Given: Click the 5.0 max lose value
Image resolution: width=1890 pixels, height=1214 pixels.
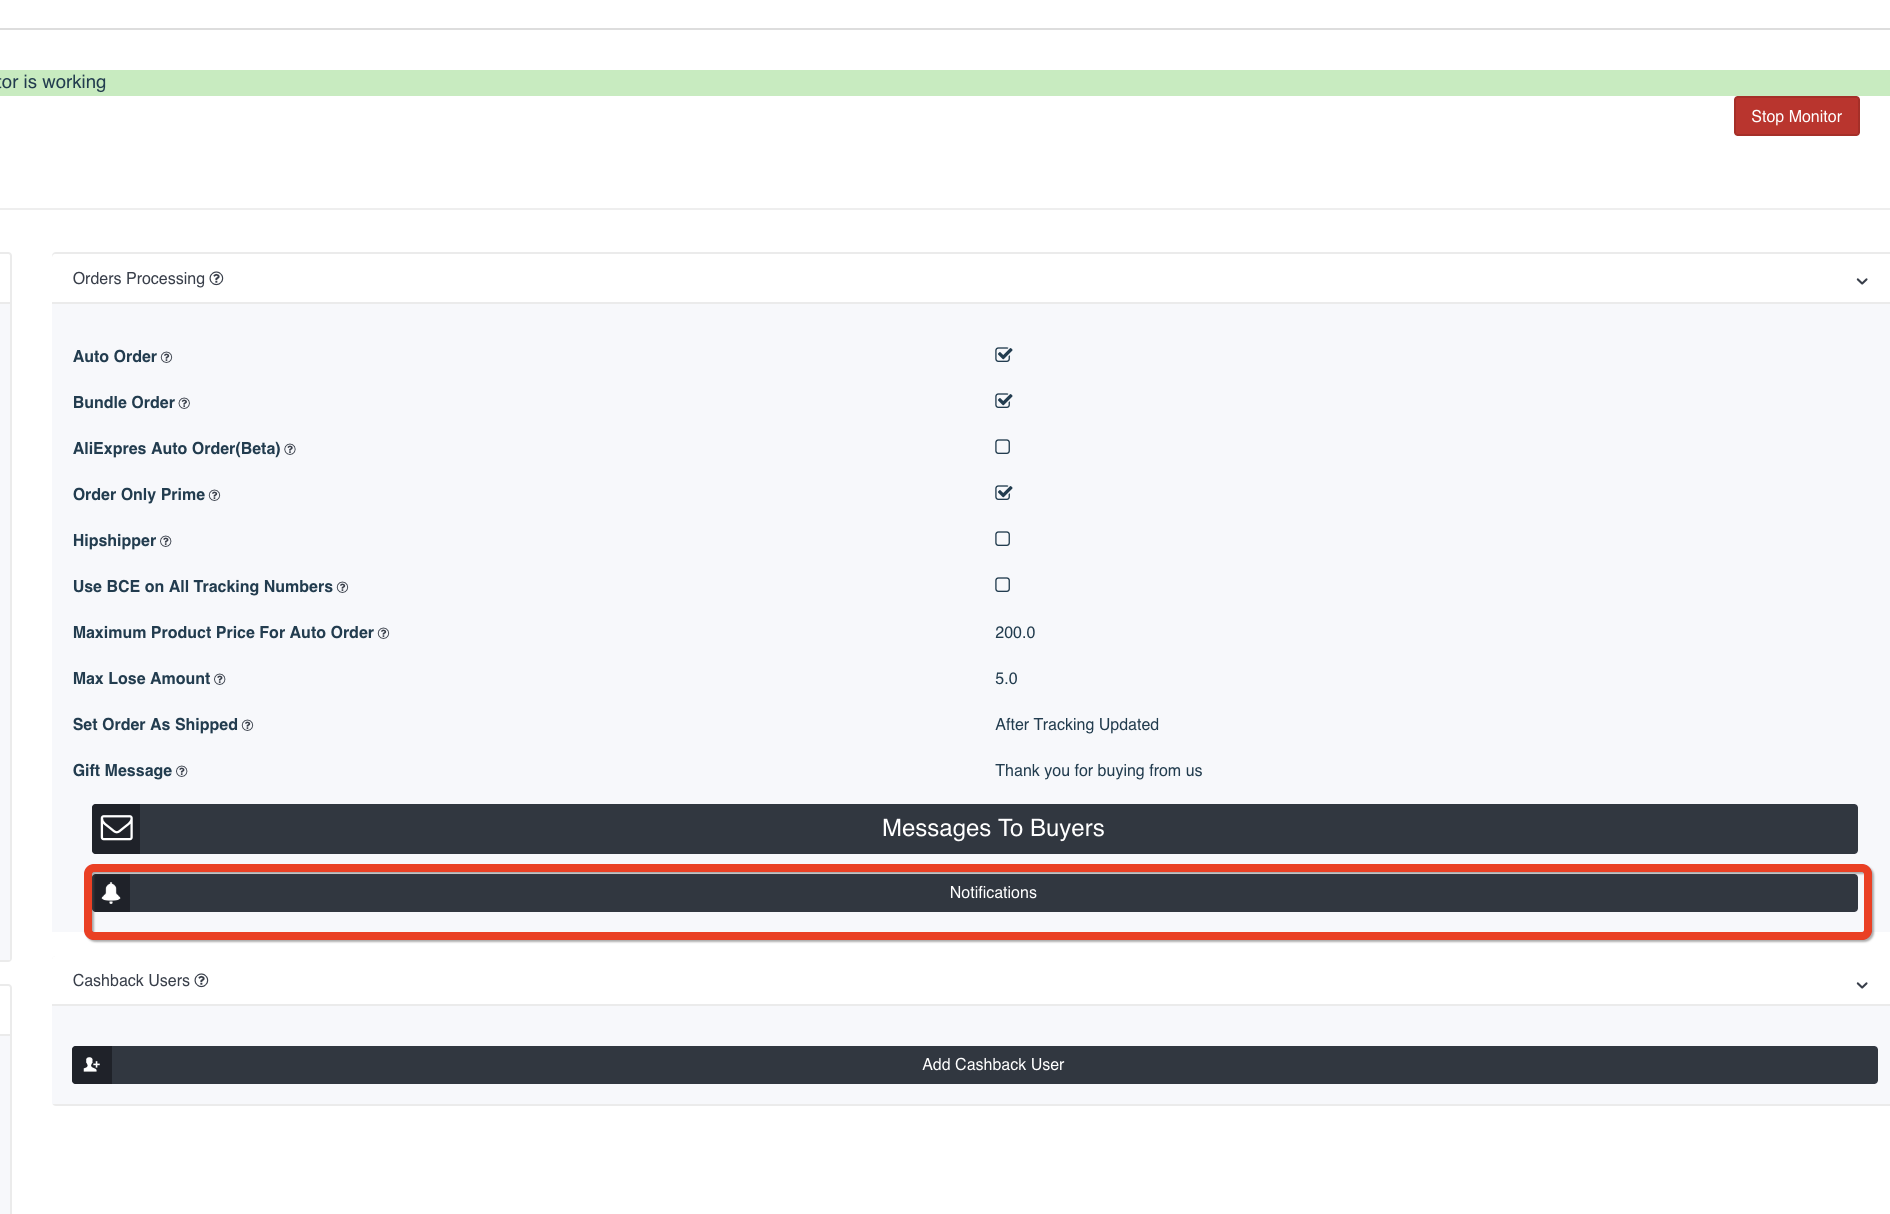Looking at the screenshot, I should 1006,679.
